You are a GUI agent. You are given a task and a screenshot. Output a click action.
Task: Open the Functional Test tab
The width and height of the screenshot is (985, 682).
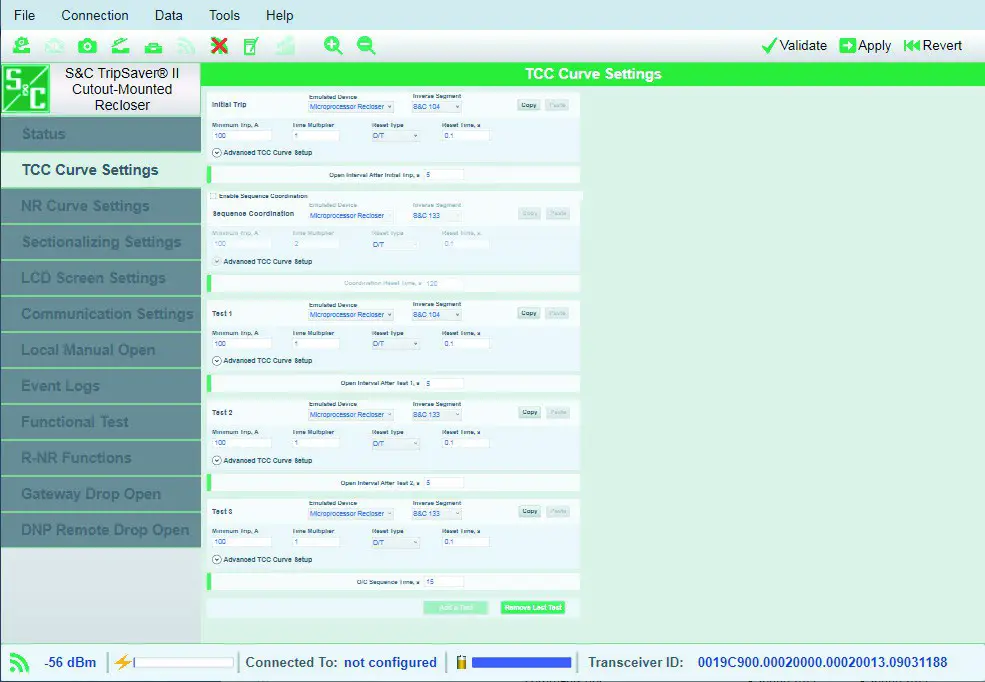point(101,421)
